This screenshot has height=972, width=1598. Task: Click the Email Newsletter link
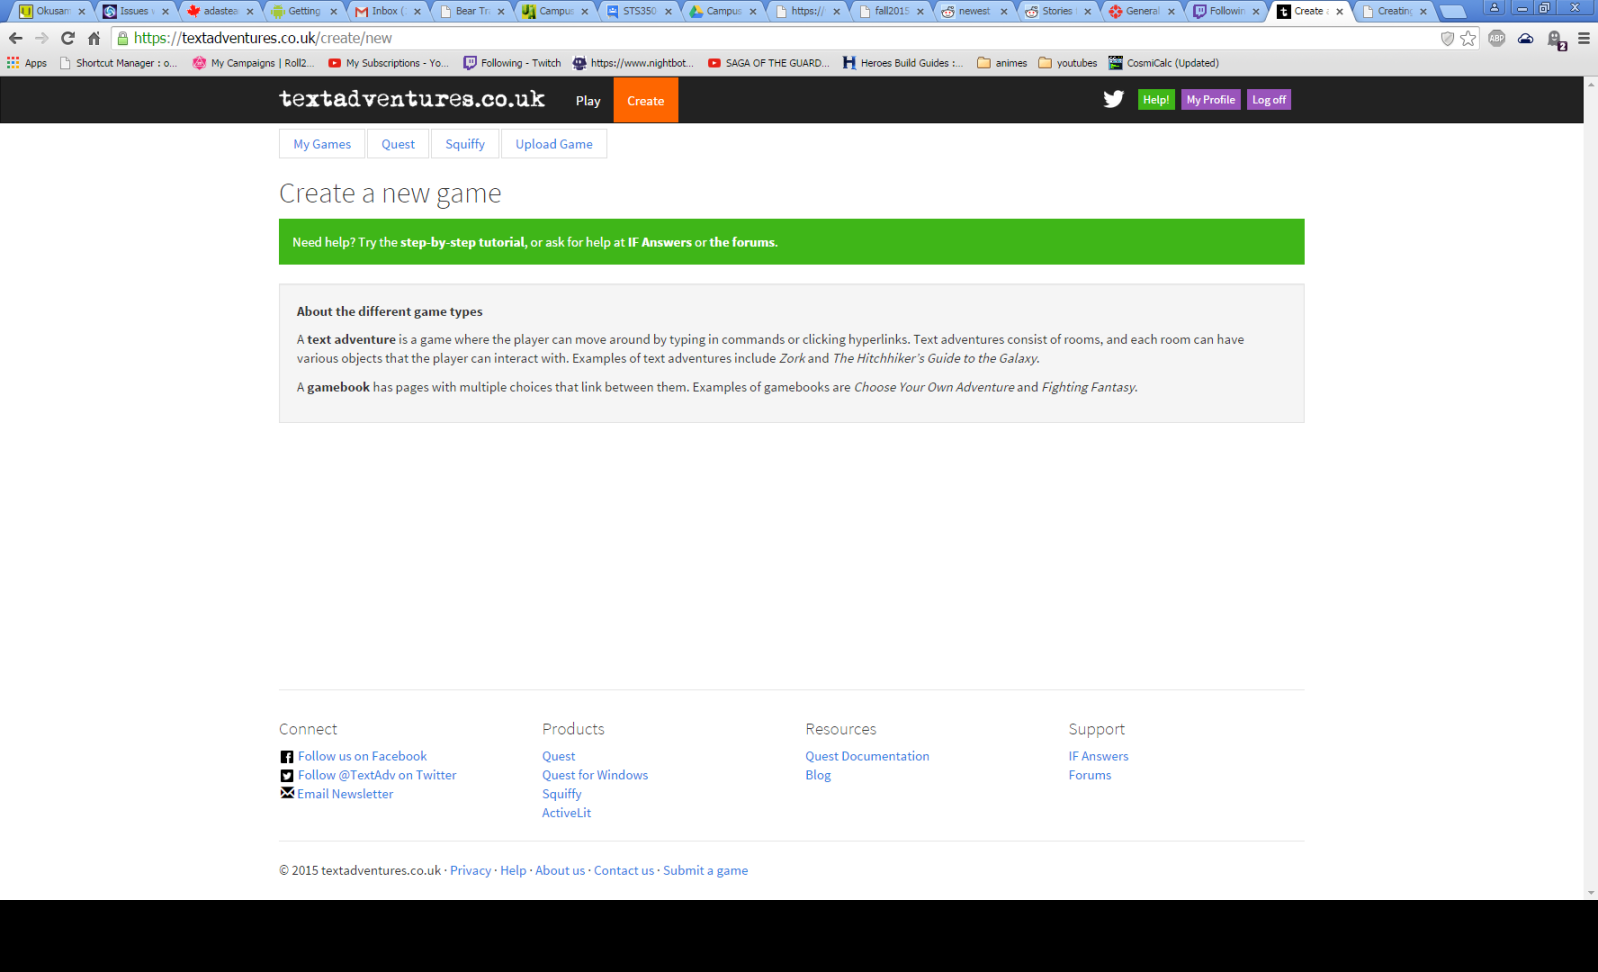click(345, 794)
